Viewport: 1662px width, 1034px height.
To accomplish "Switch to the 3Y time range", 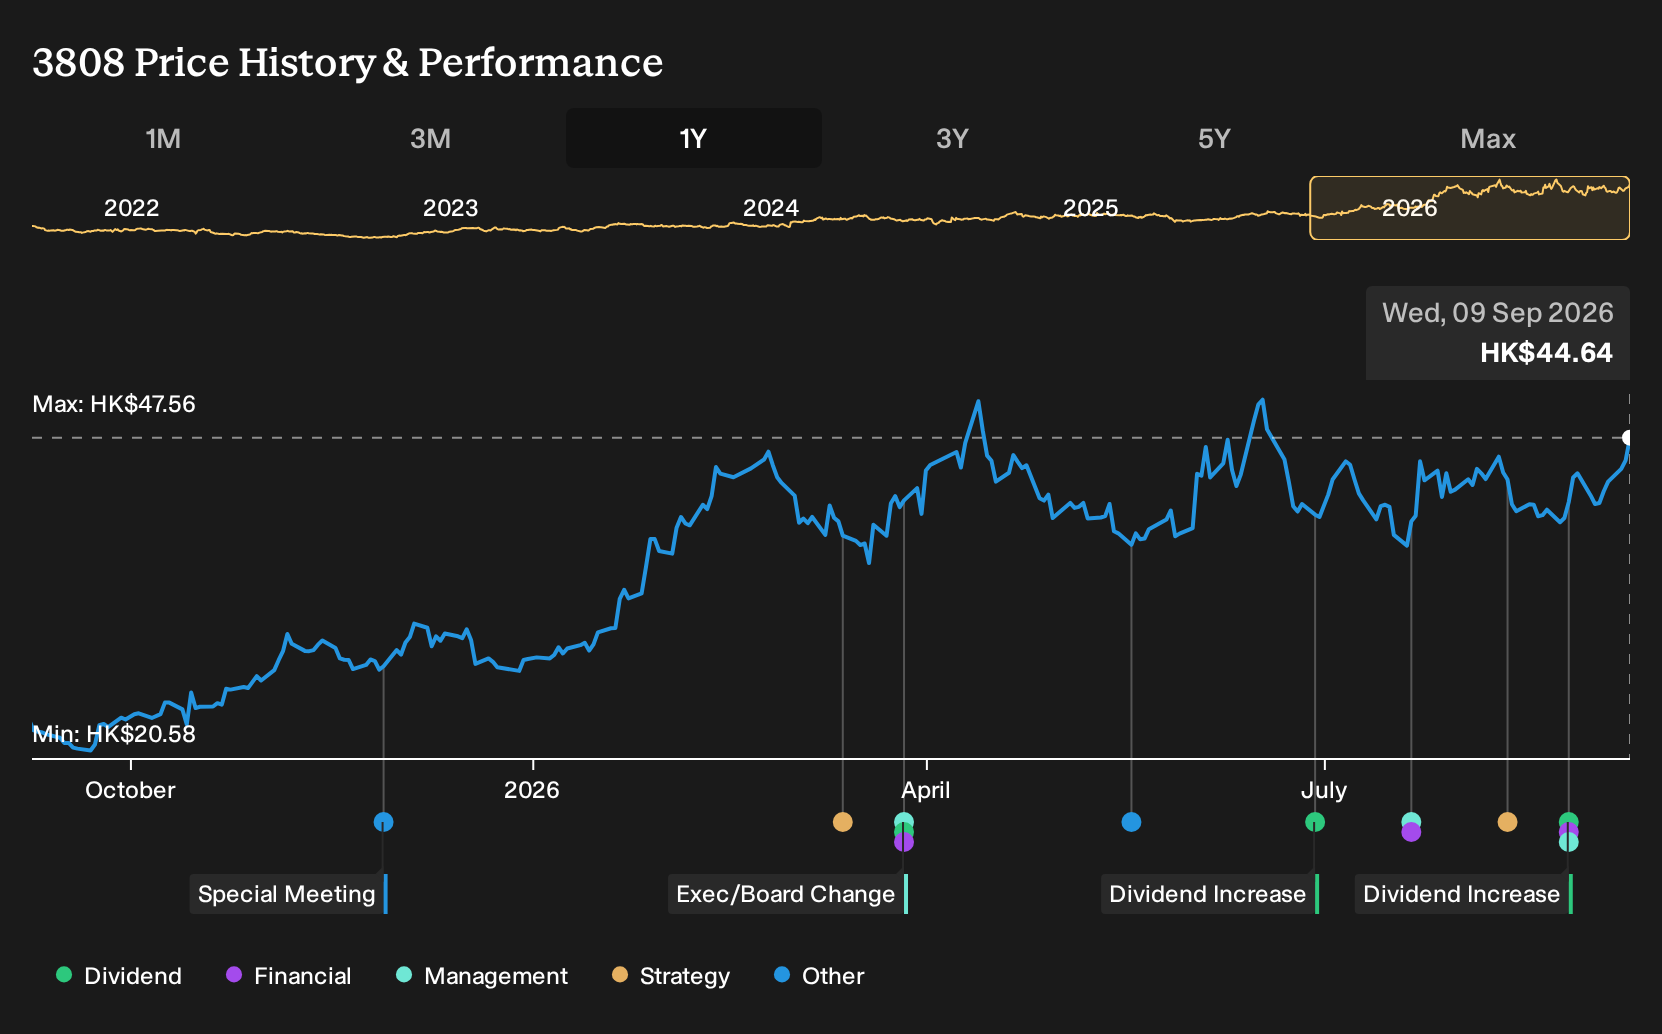I will (x=952, y=138).
